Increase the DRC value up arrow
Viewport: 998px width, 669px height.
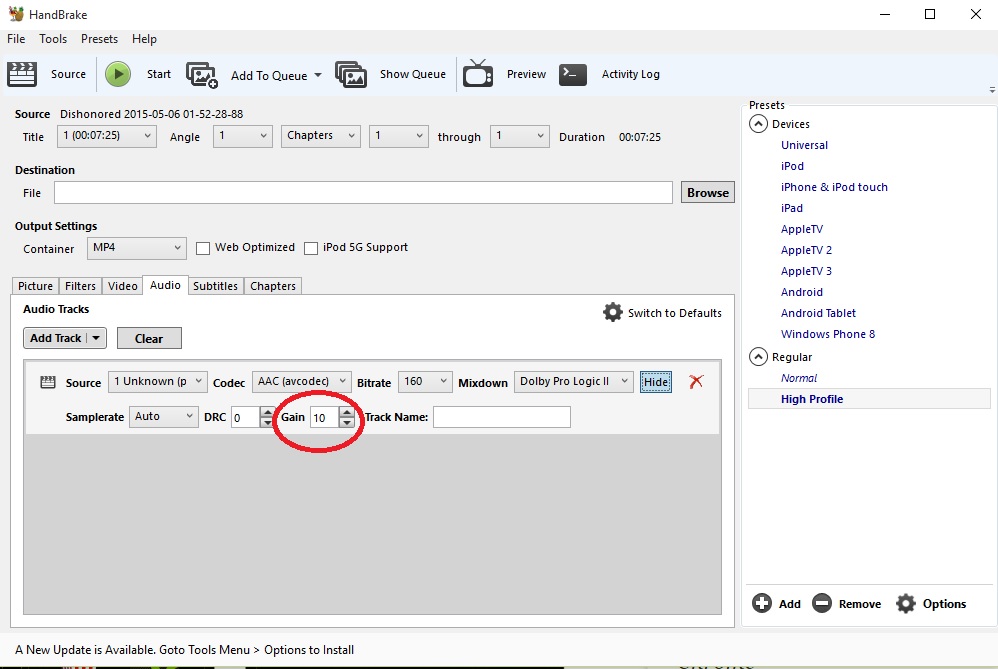pyautogui.click(x=267, y=412)
